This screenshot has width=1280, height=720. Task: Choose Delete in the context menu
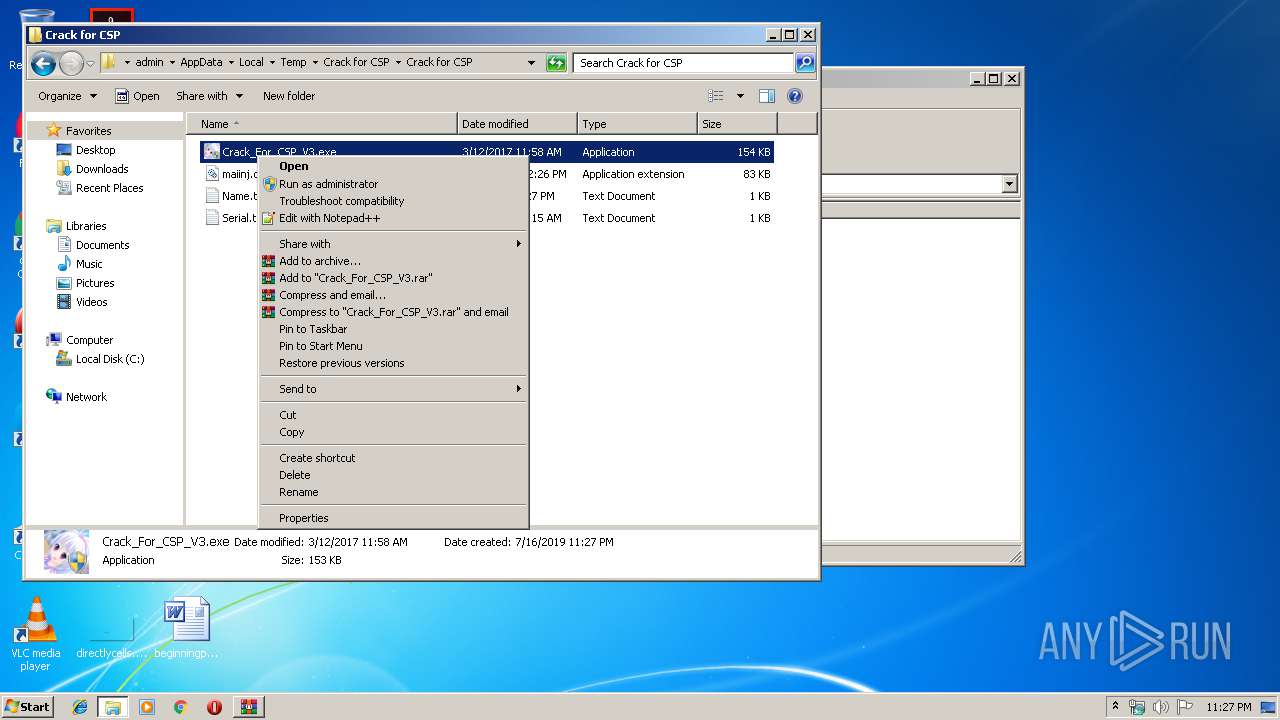392,475
